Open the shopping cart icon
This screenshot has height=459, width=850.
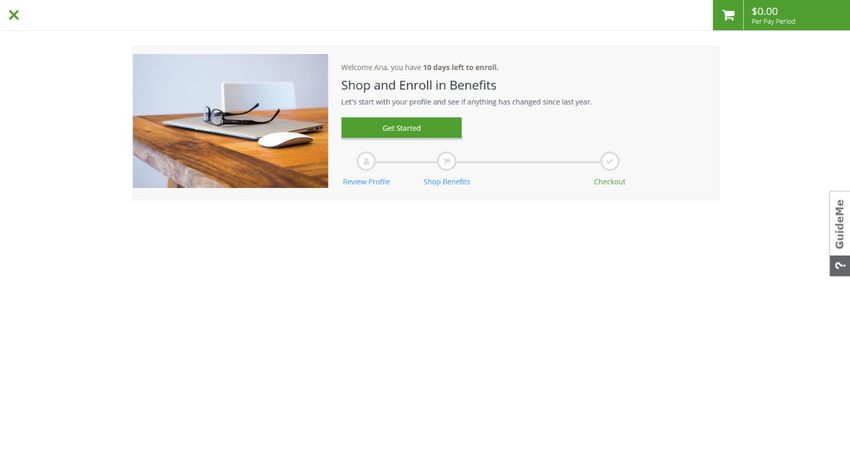[728, 15]
